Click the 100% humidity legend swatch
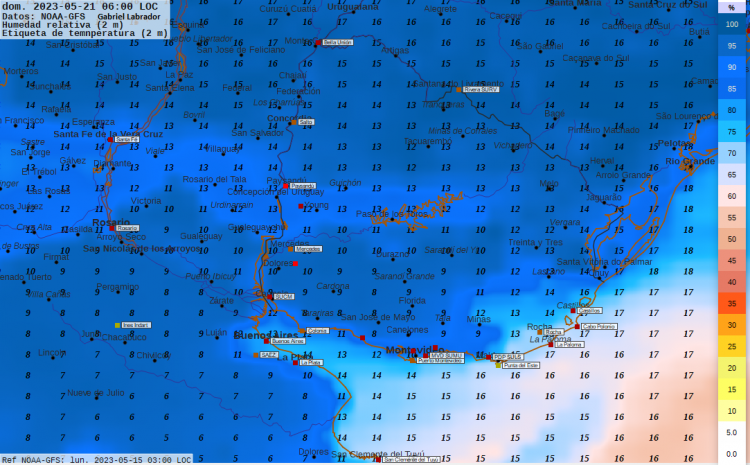This screenshot has height=465, width=750. tap(733, 25)
